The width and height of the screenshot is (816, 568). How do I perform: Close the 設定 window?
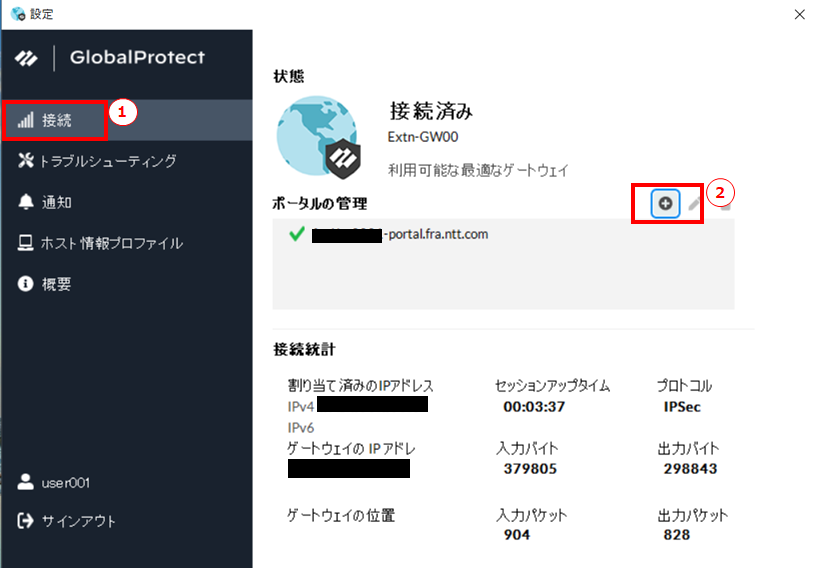click(800, 14)
